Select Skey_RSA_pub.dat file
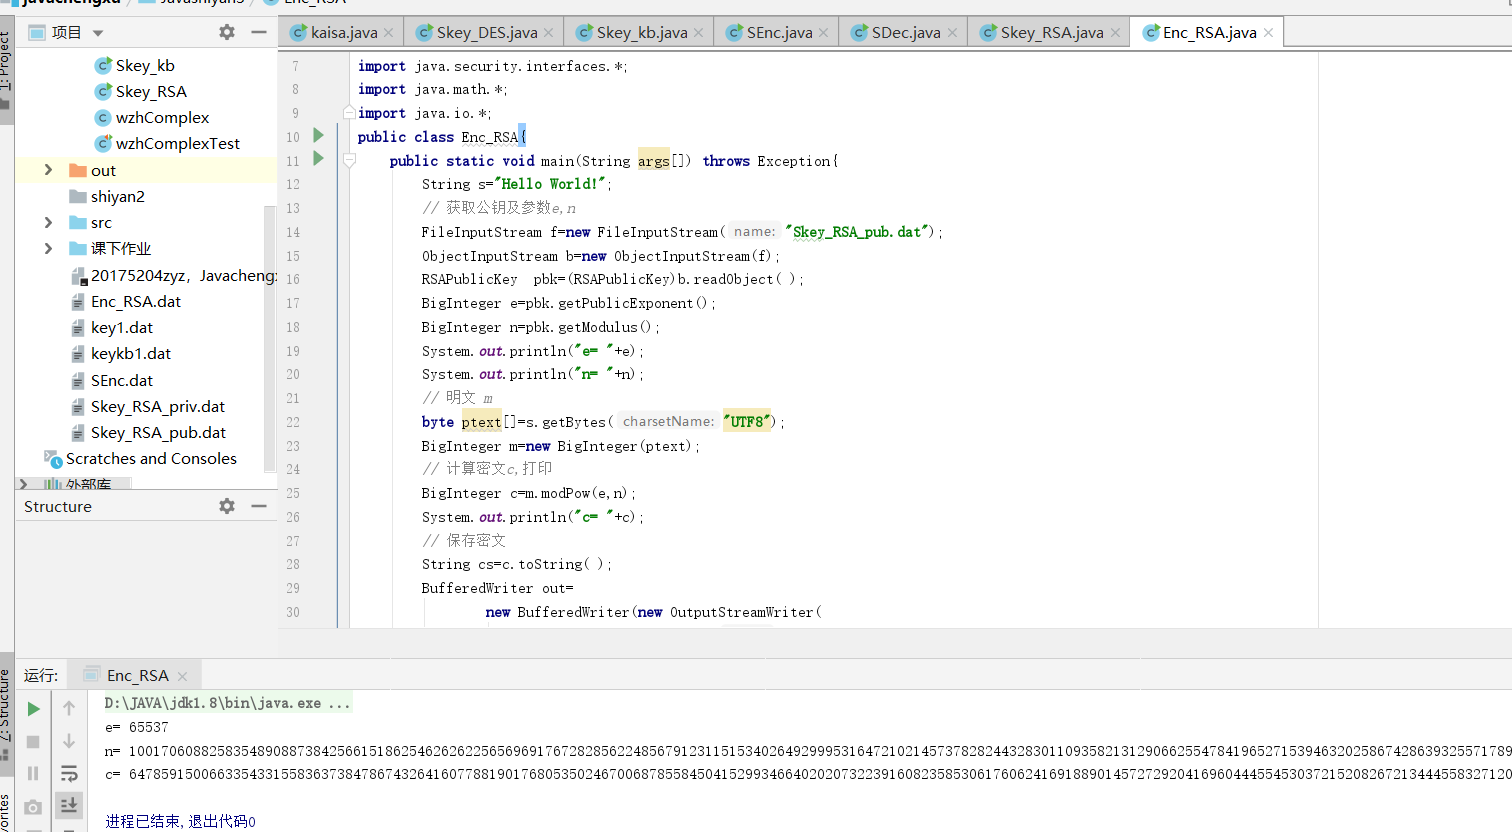The height and width of the screenshot is (832, 1512). click(158, 432)
